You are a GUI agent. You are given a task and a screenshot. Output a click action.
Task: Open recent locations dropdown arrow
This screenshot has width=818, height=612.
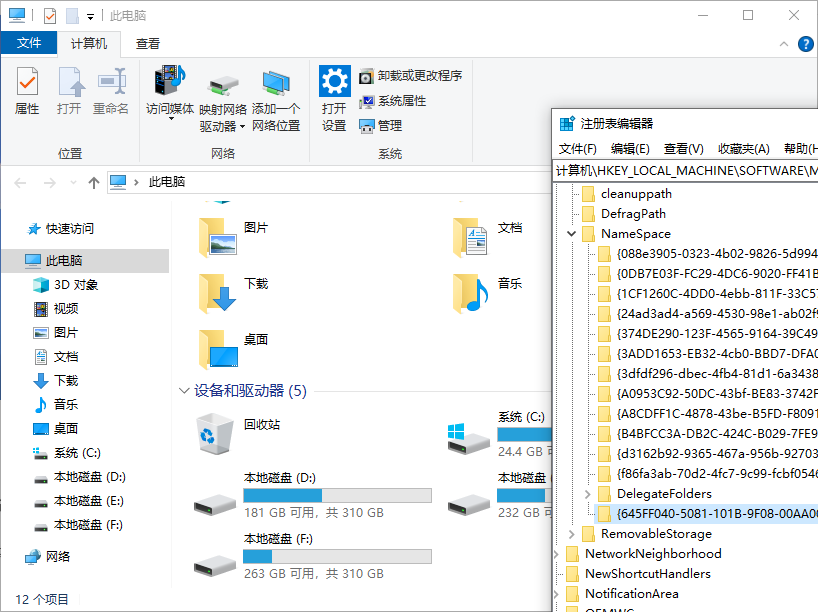(x=73, y=183)
